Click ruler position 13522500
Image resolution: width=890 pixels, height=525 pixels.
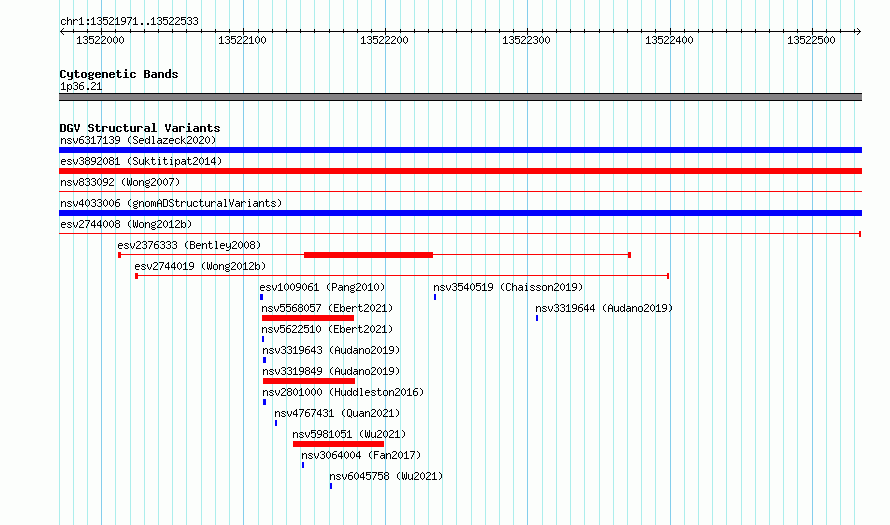pos(811,40)
